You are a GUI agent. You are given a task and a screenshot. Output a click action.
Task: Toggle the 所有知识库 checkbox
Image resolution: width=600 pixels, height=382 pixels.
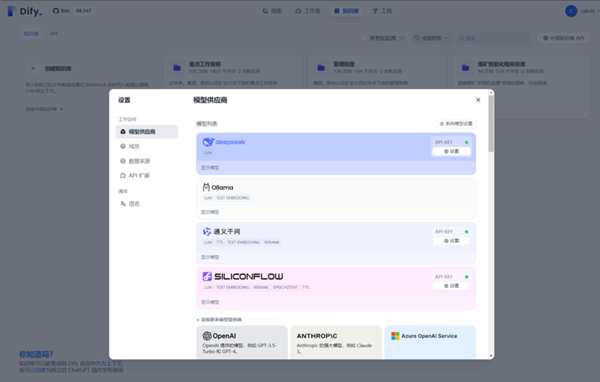click(364, 38)
